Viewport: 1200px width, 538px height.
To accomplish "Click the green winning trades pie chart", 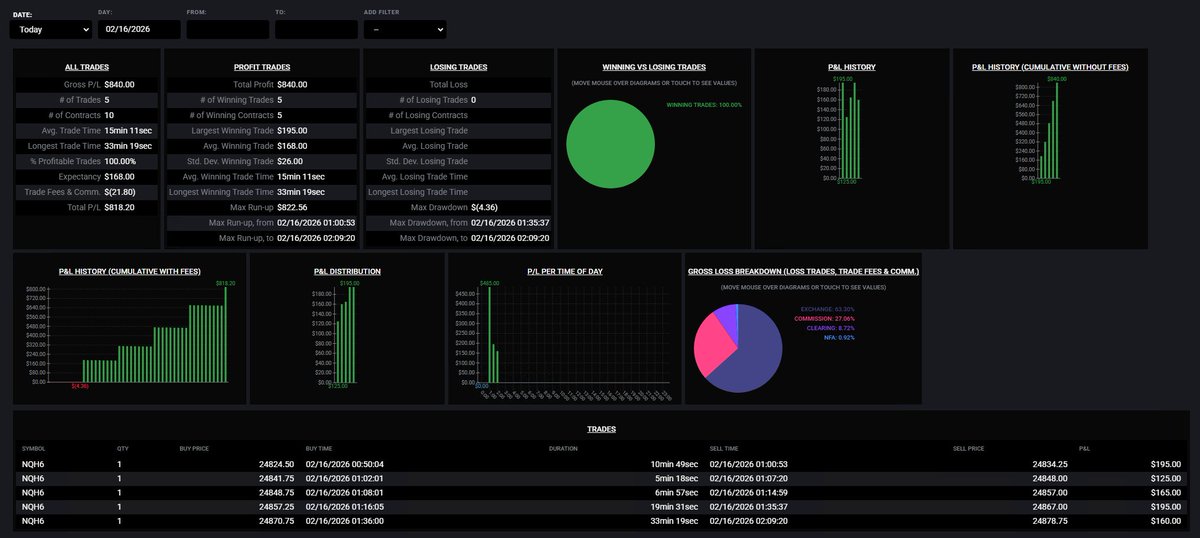I will tap(610, 144).
